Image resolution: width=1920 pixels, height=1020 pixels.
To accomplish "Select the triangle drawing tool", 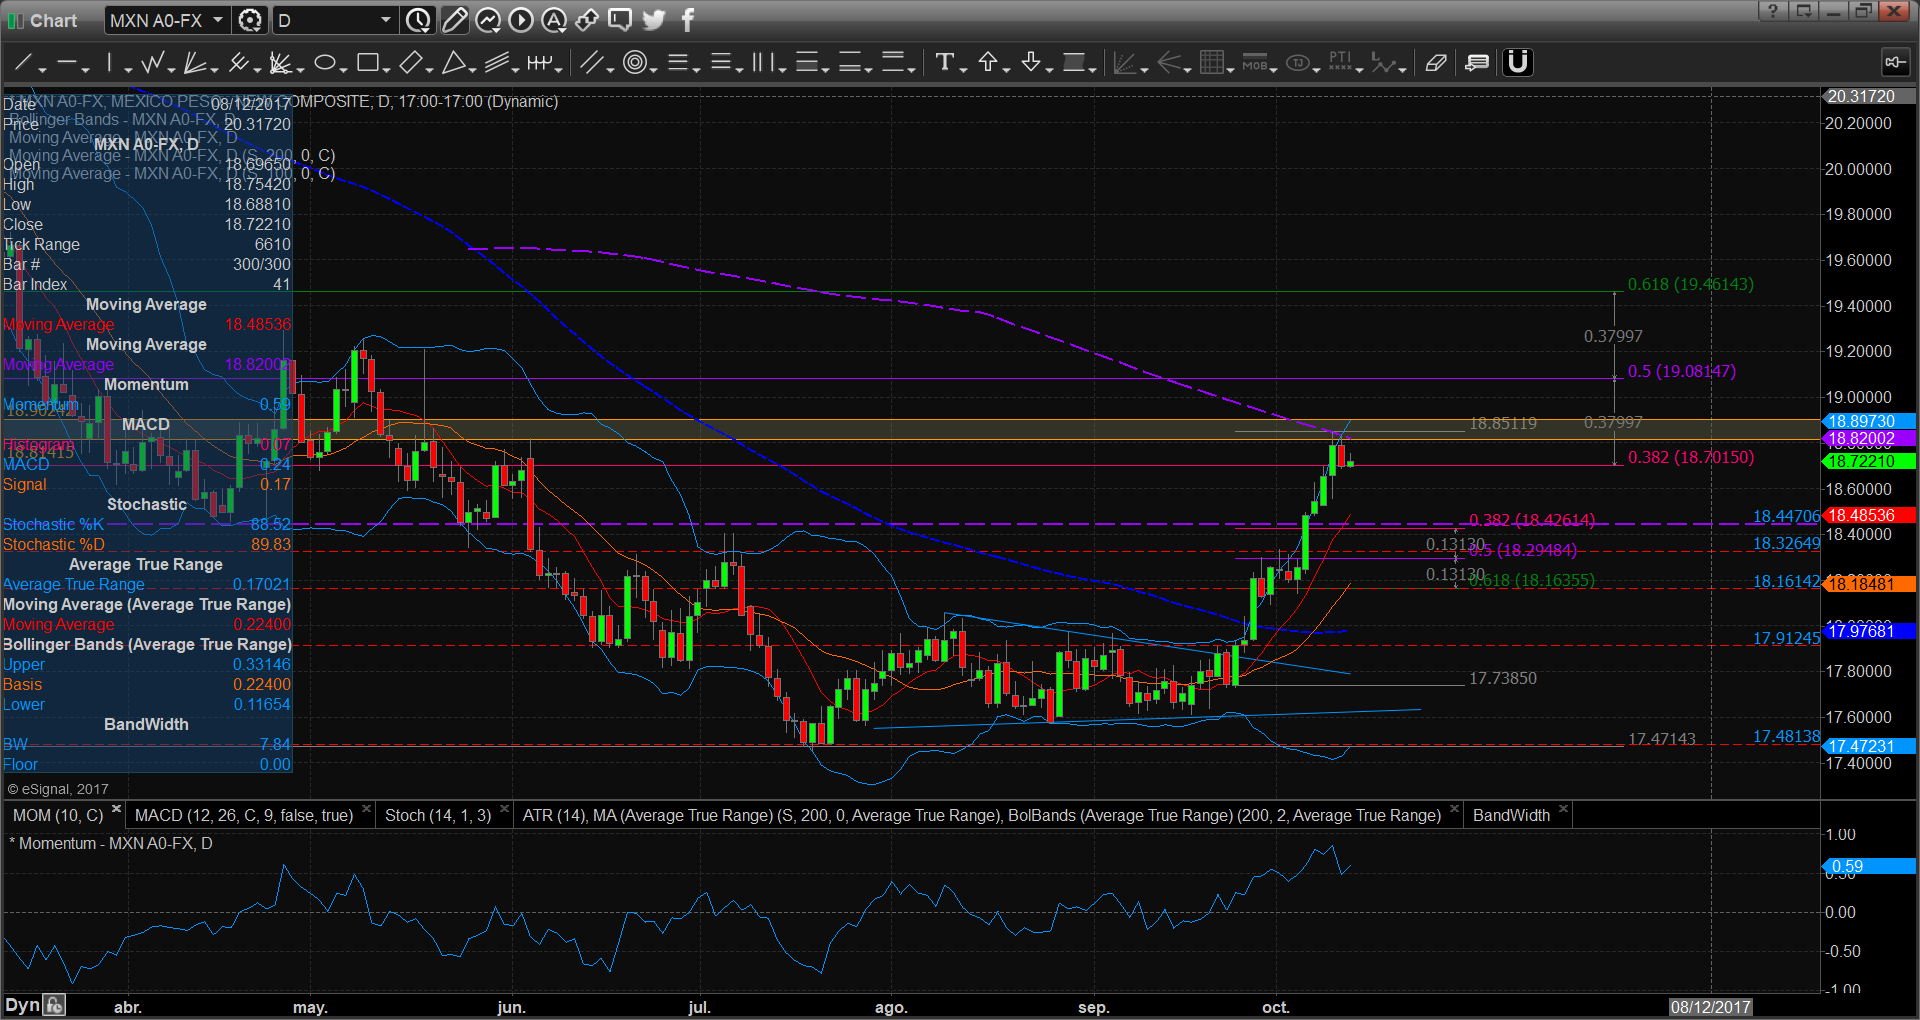I will (x=454, y=63).
